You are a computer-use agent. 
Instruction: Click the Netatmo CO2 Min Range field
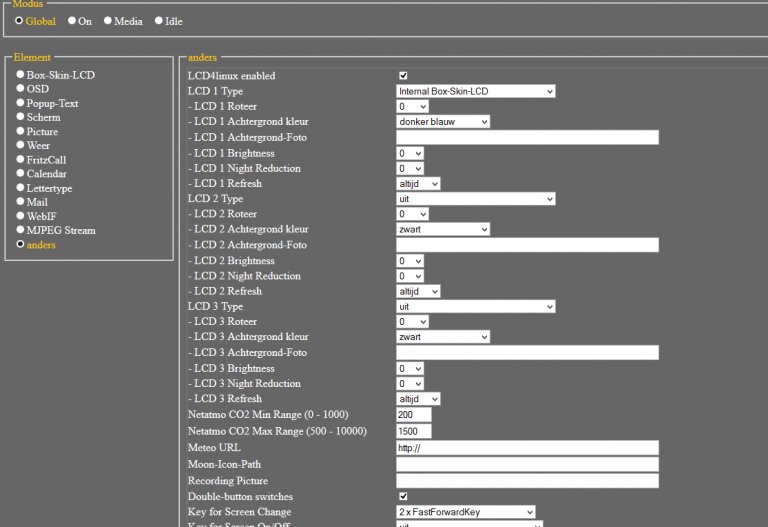click(x=413, y=414)
